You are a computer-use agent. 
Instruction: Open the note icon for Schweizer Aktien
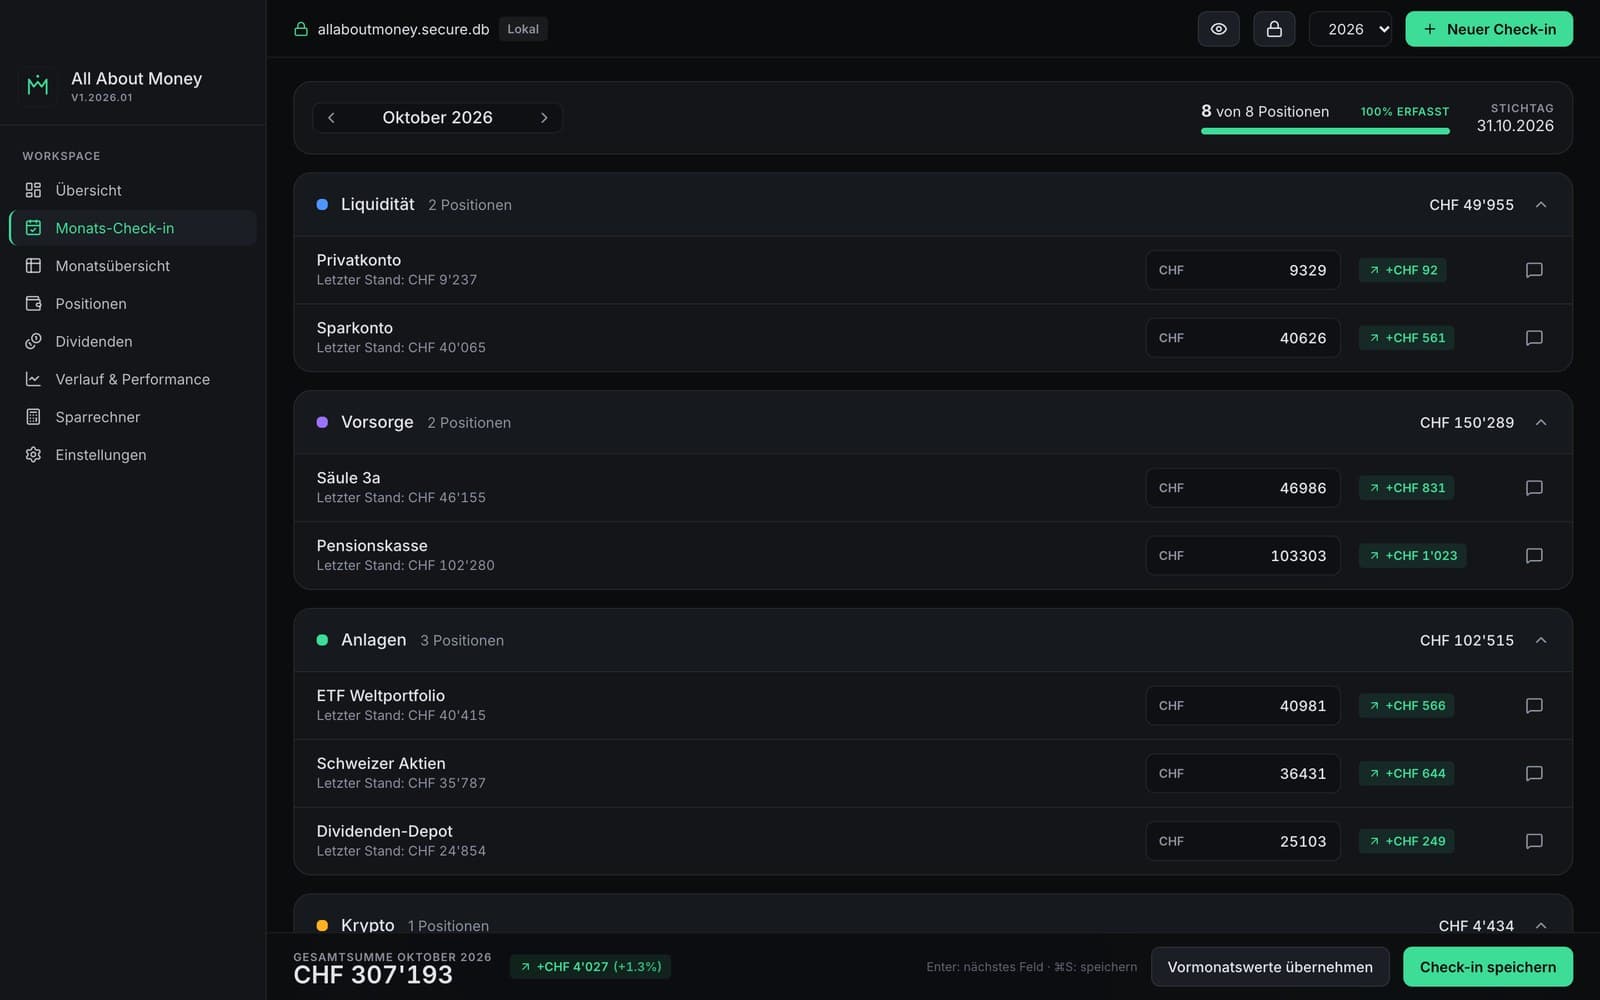[1534, 774]
